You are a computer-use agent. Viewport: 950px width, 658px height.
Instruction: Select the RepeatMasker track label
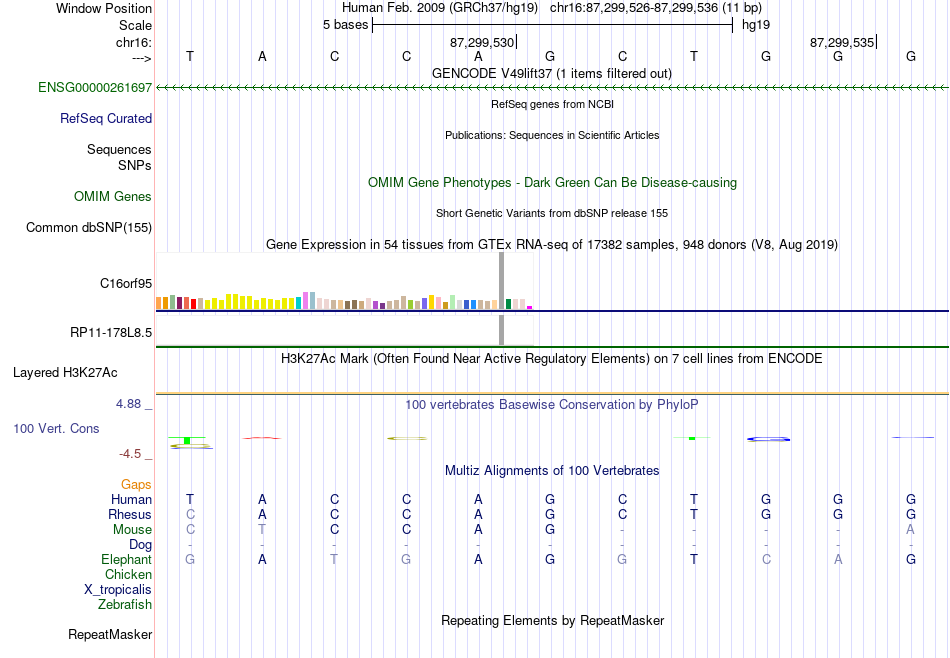coord(110,634)
